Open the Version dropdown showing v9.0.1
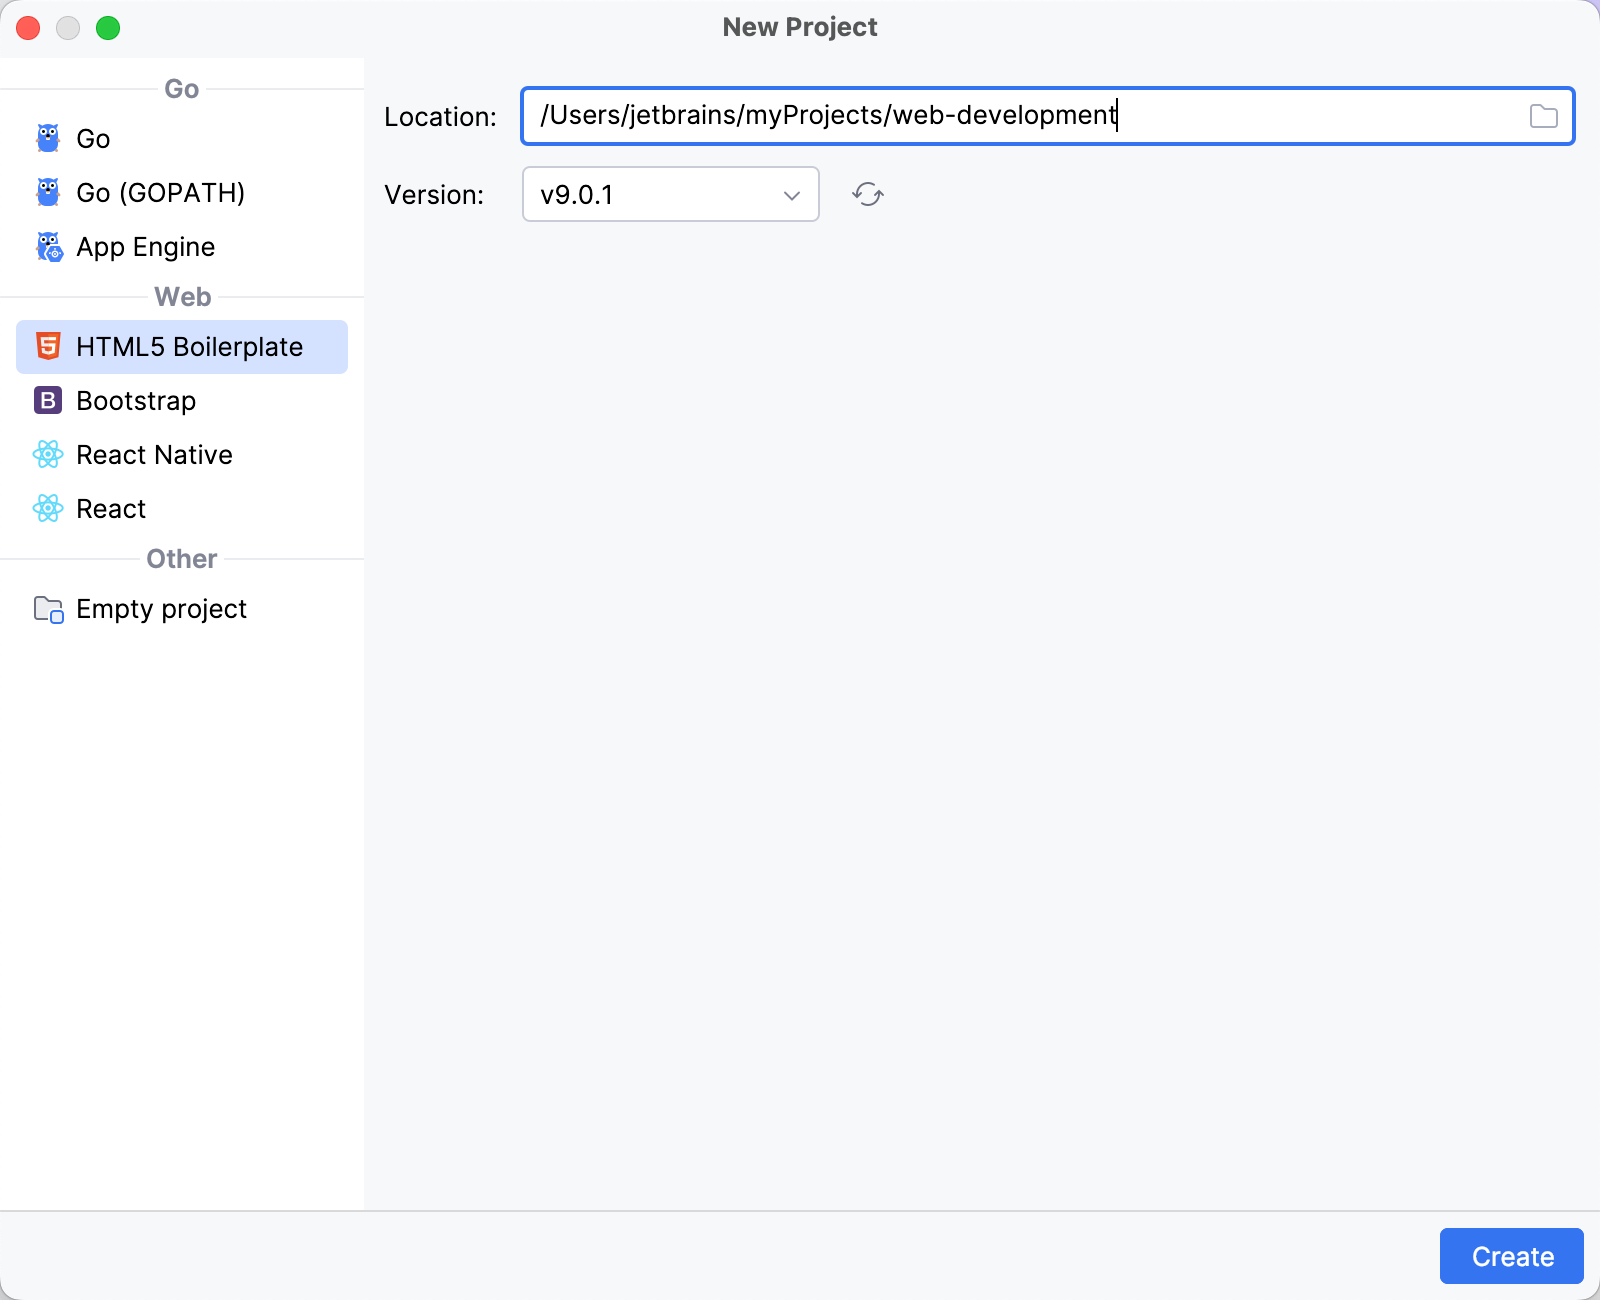Viewport: 1600px width, 1300px height. click(670, 194)
